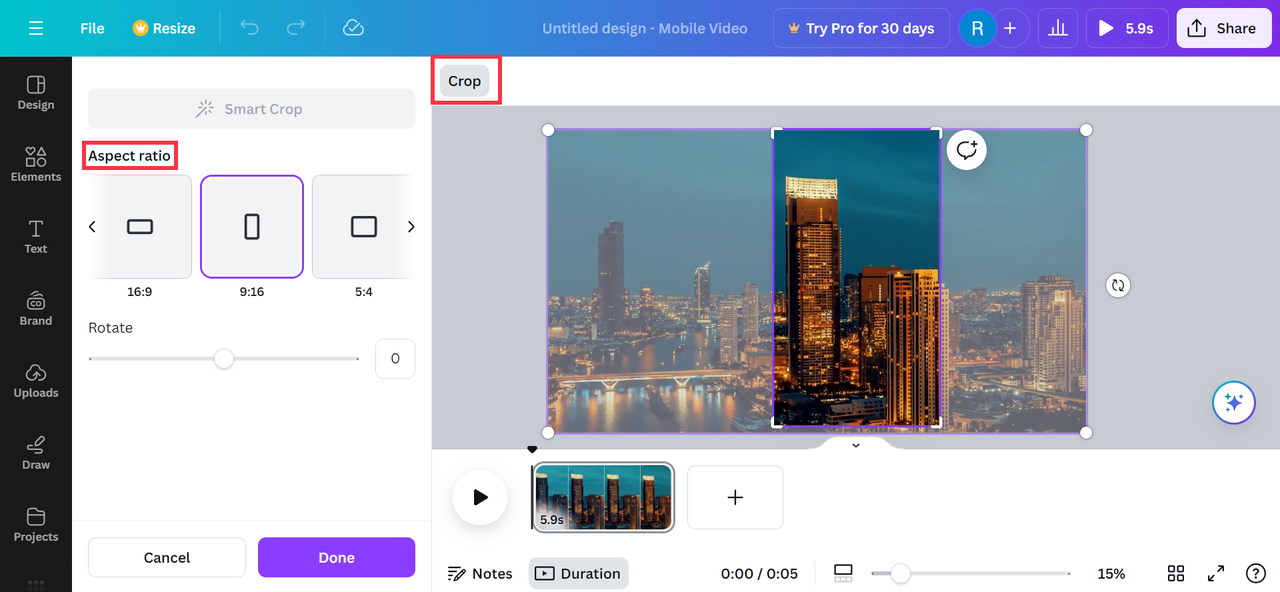Present the 5.9s video preview

click(x=1127, y=28)
